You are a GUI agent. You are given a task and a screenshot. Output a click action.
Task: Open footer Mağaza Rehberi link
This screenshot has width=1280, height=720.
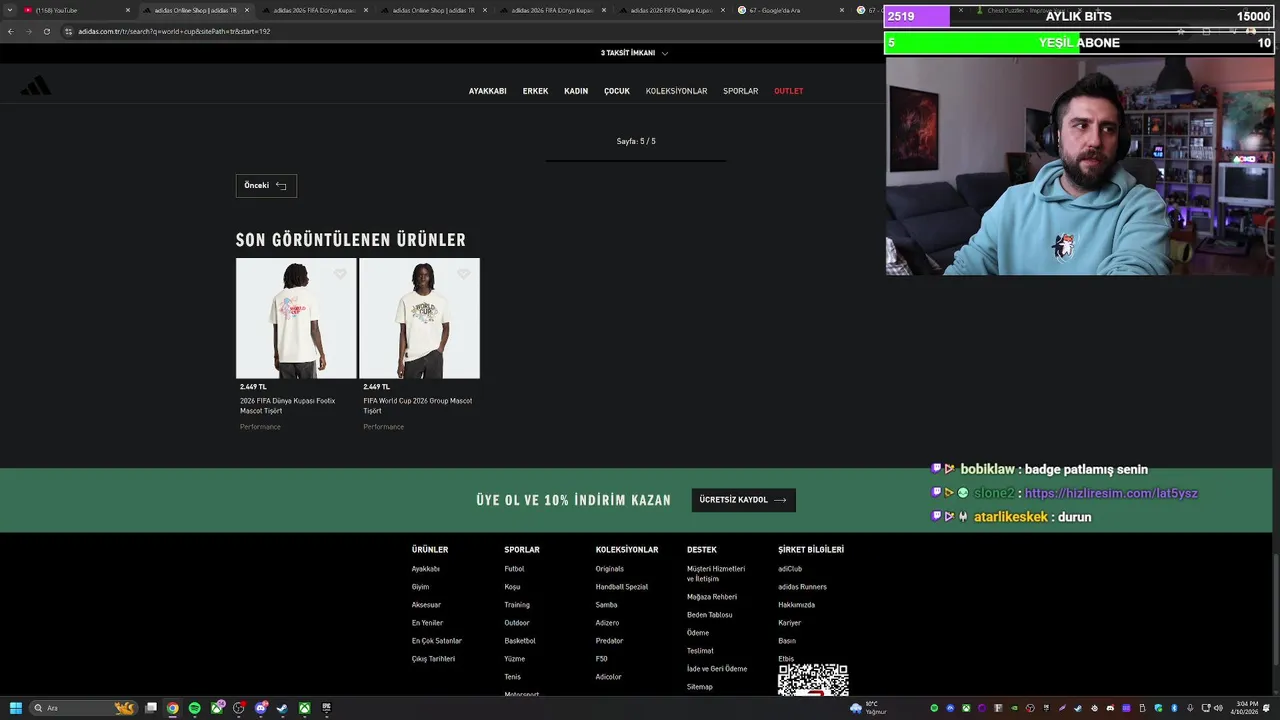(x=712, y=597)
